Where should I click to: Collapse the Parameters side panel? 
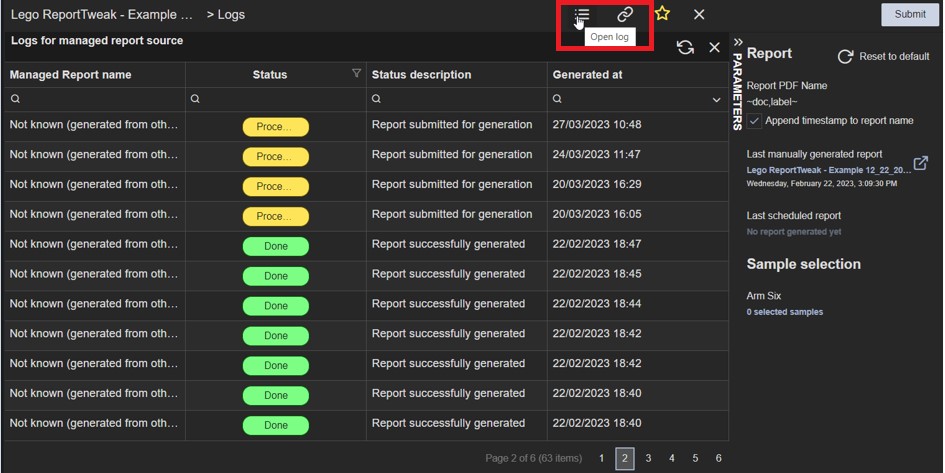coord(738,42)
